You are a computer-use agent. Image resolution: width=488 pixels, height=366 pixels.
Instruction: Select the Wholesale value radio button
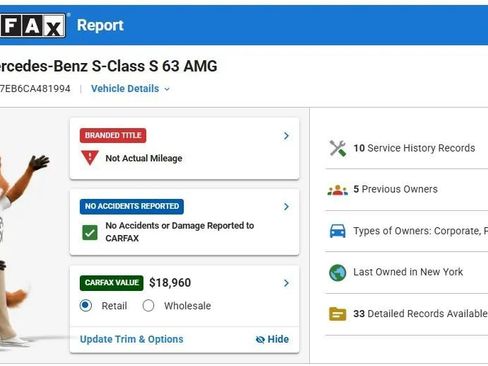pos(148,305)
